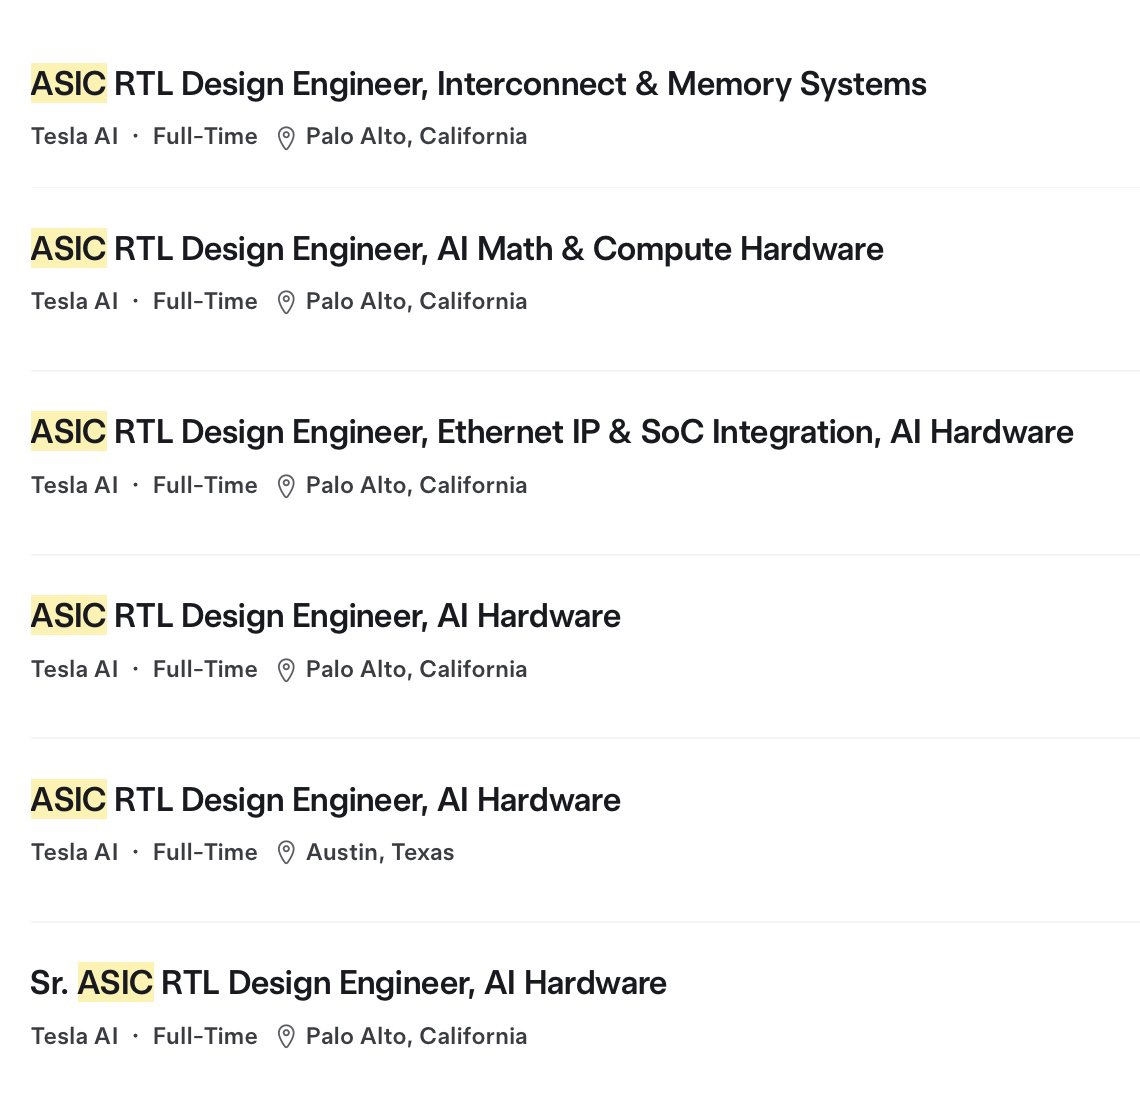Click "Tesla AI" on the Austin, Texas listing

click(x=74, y=852)
